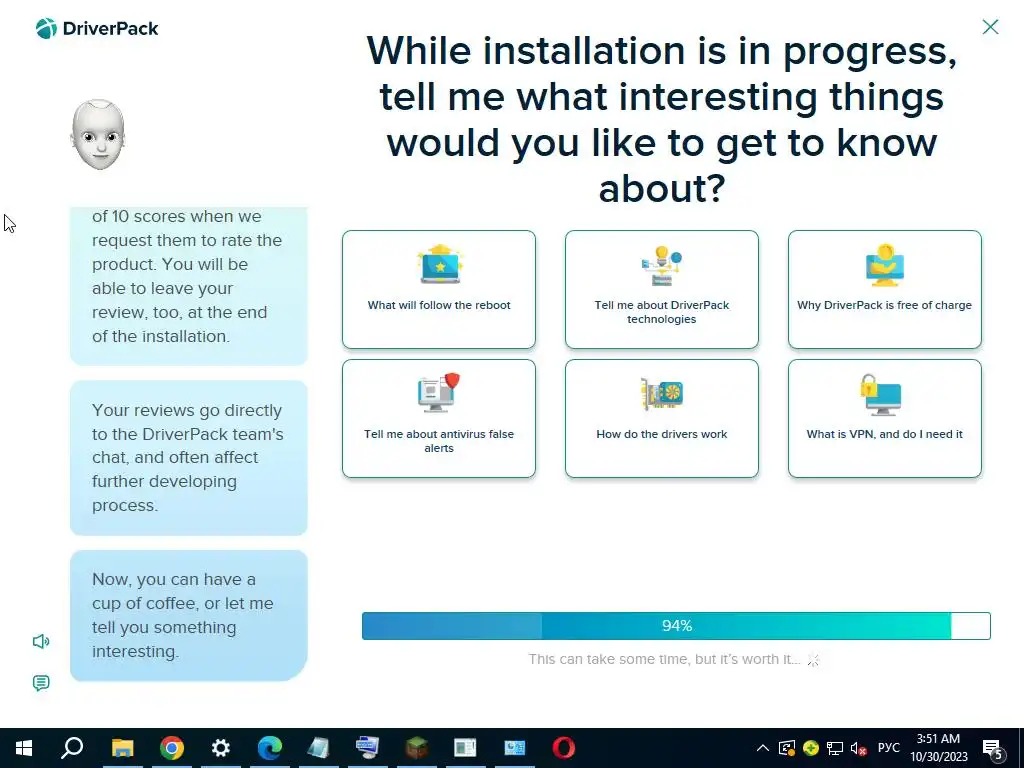The image size is (1024, 768).
Task: Open 'How do the drivers work' card
Action: [662, 419]
